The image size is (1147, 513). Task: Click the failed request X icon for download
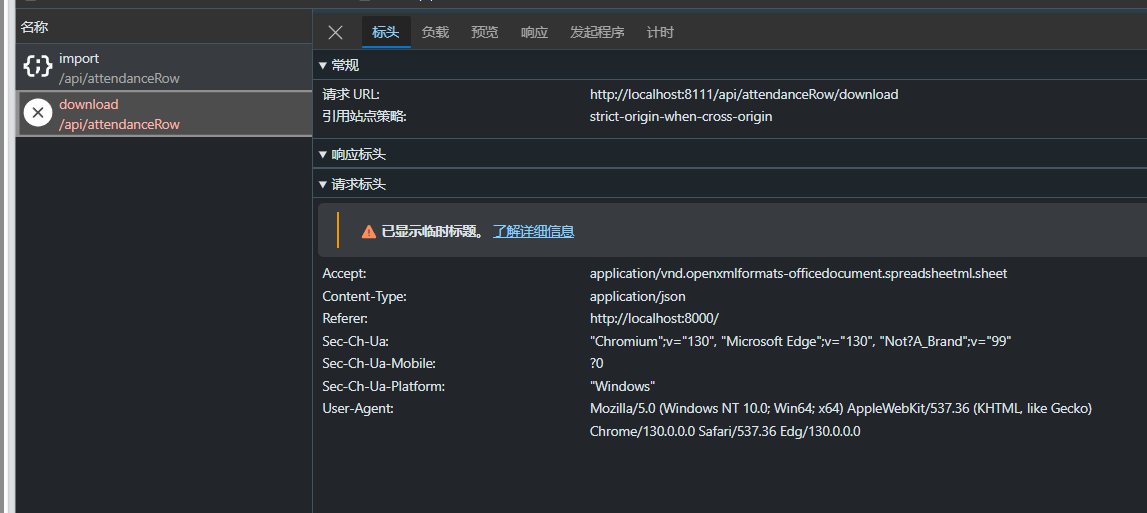tap(38, 113)
